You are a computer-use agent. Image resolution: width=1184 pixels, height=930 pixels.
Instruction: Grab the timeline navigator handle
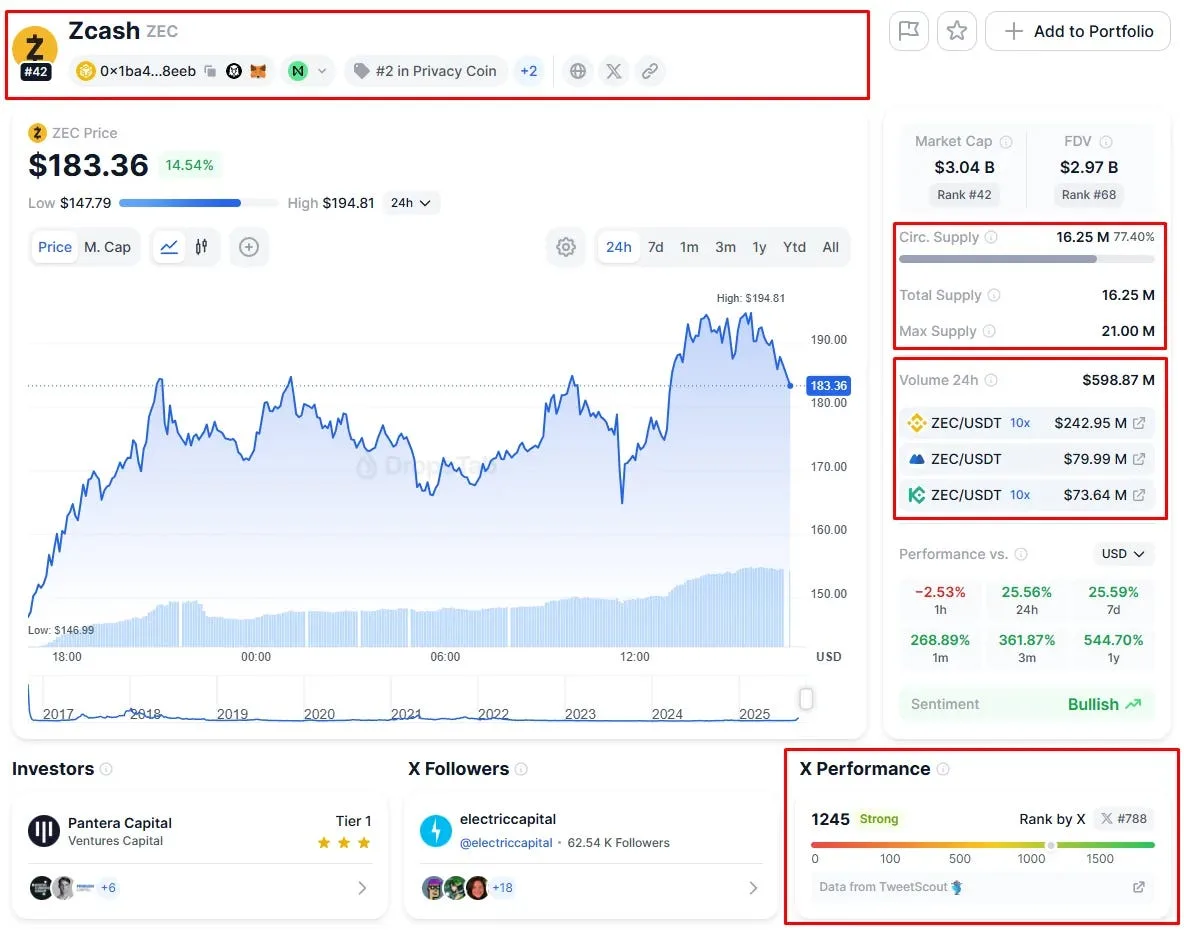tap(806, 699)
